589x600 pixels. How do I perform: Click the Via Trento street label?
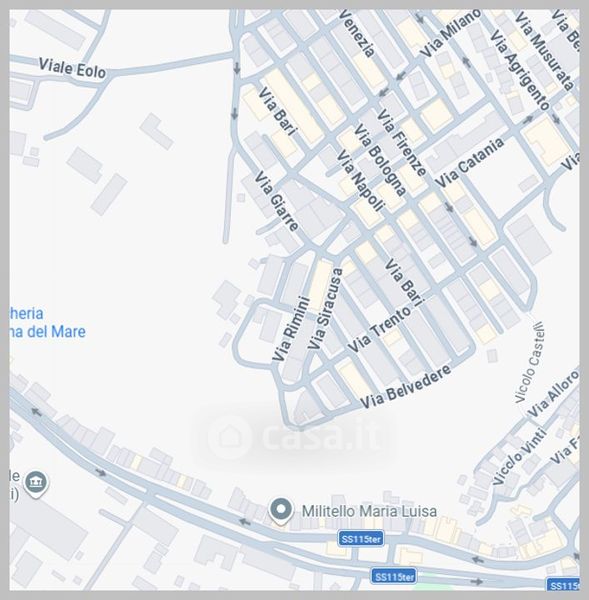click(379, 330)
